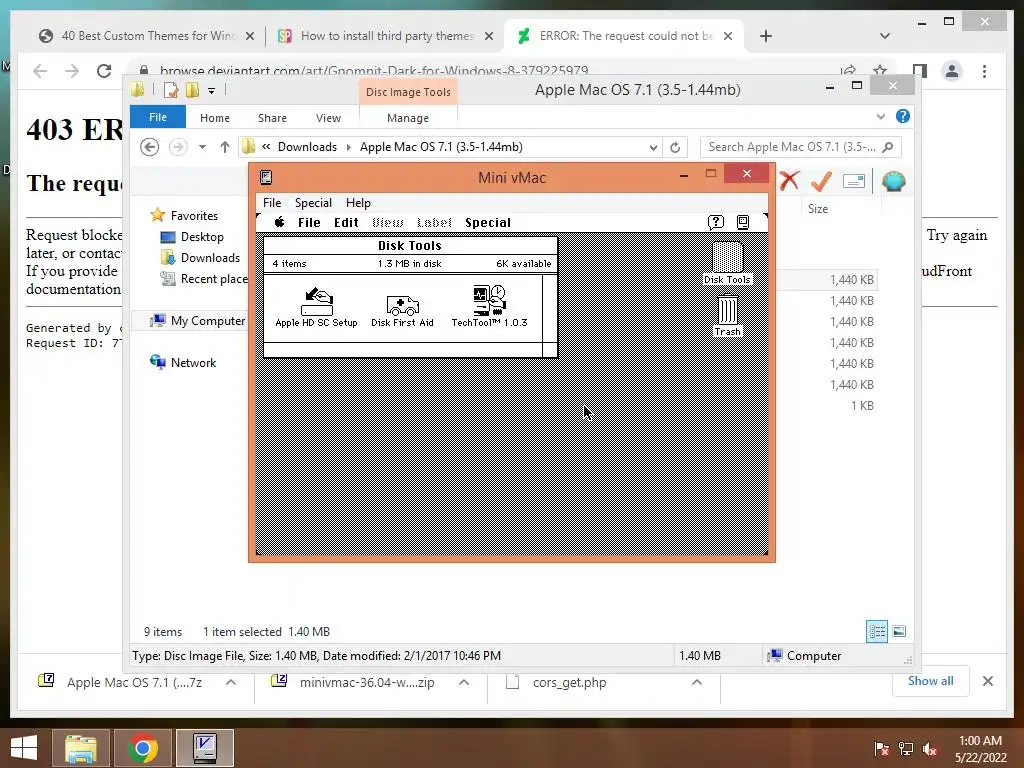Open the Mac OS Special menu
1024x768 pixels.
[x=488, y=222]
